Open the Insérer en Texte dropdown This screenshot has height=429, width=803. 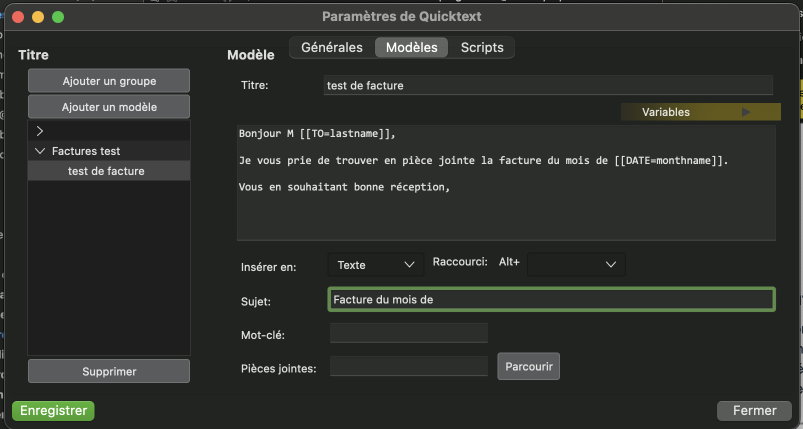(x=375, y=264)
